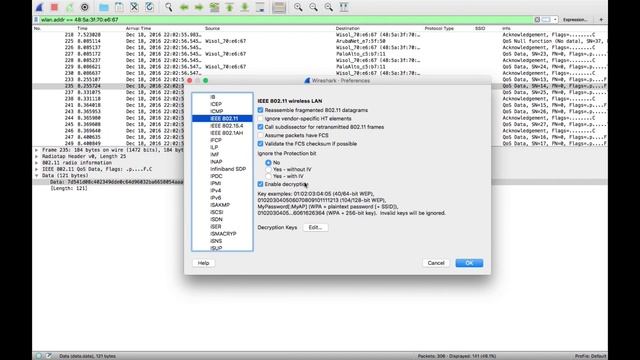Image resolution: width=640 pixels, height=360 pixels.
Task: Confirm preferences with OK
Action: 469,263
